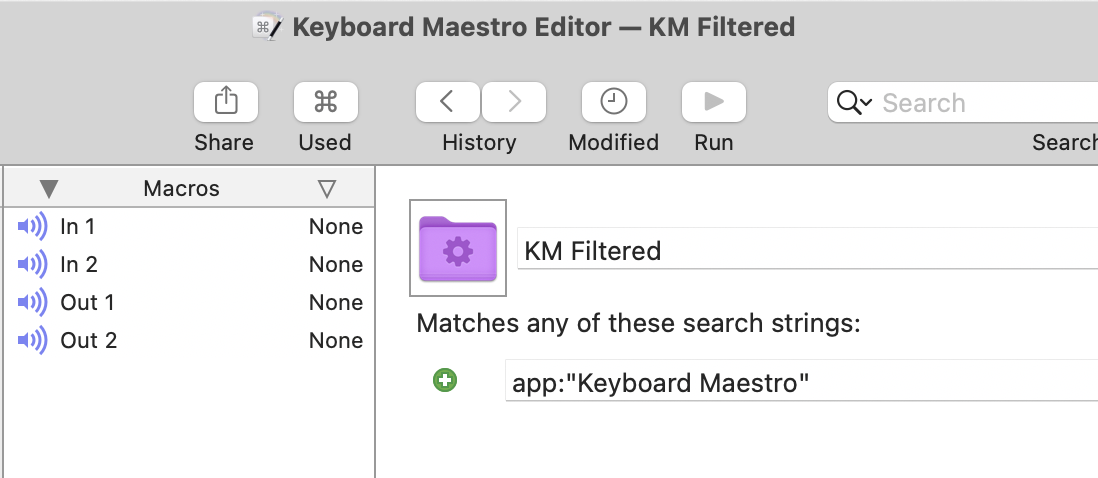Click the Macros column header label
The height and width of the screenshot is (478, 1098).
[x=181, y=188]
